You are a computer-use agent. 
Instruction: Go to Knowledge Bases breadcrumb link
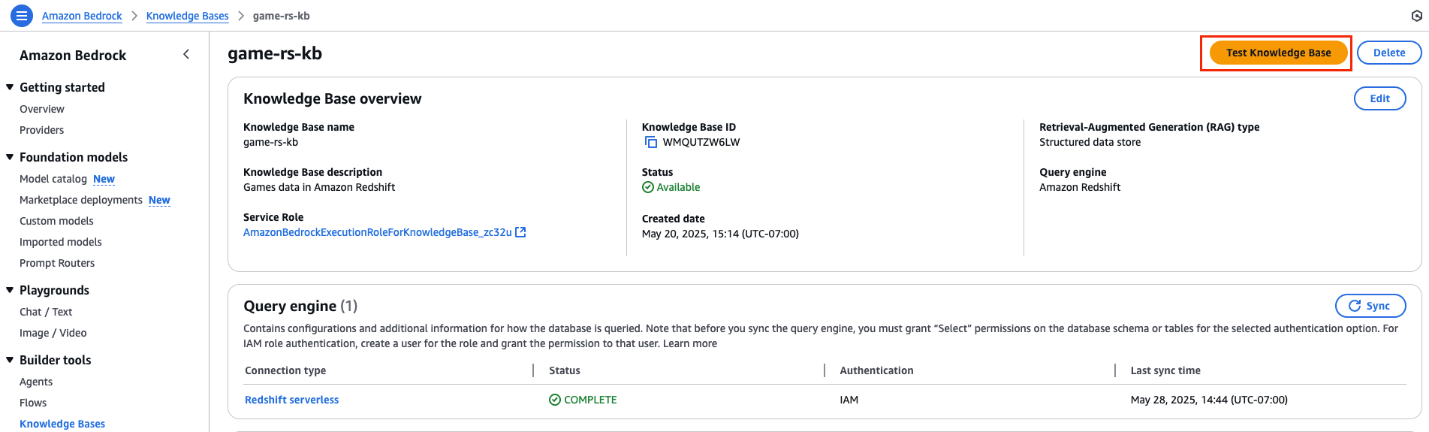[x=187, y=16]
